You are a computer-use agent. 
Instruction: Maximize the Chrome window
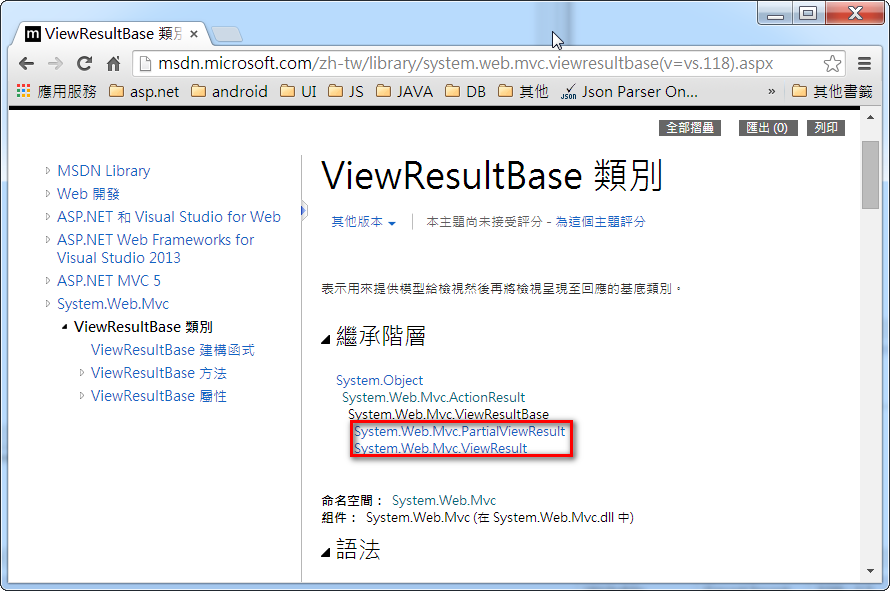[808, 14]
